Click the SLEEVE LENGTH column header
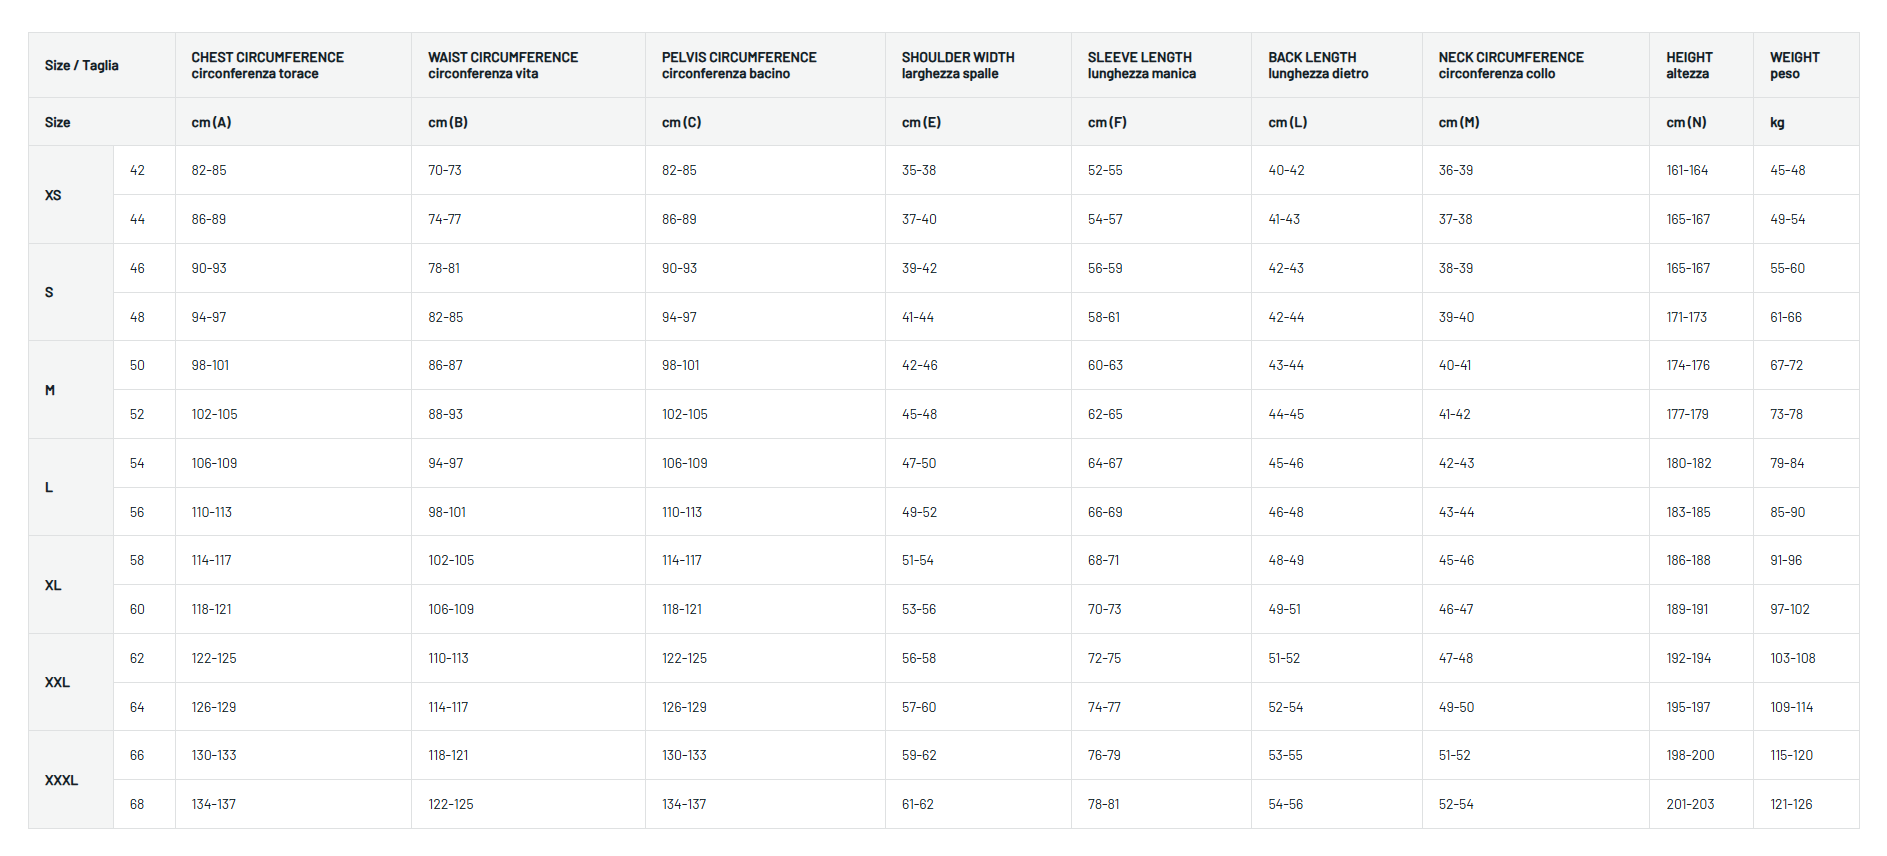 [x=1141, y=65]
